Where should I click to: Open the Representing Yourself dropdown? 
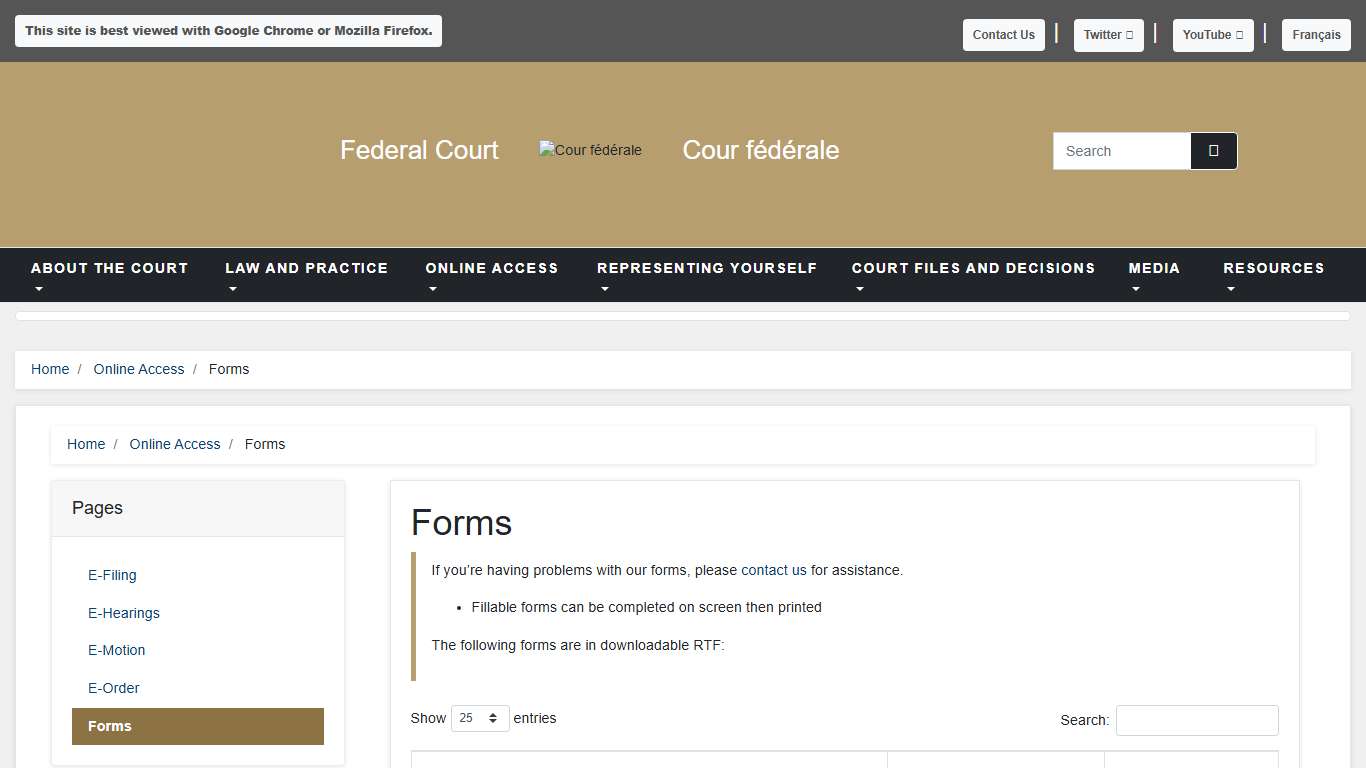click(x=605, y=289)
